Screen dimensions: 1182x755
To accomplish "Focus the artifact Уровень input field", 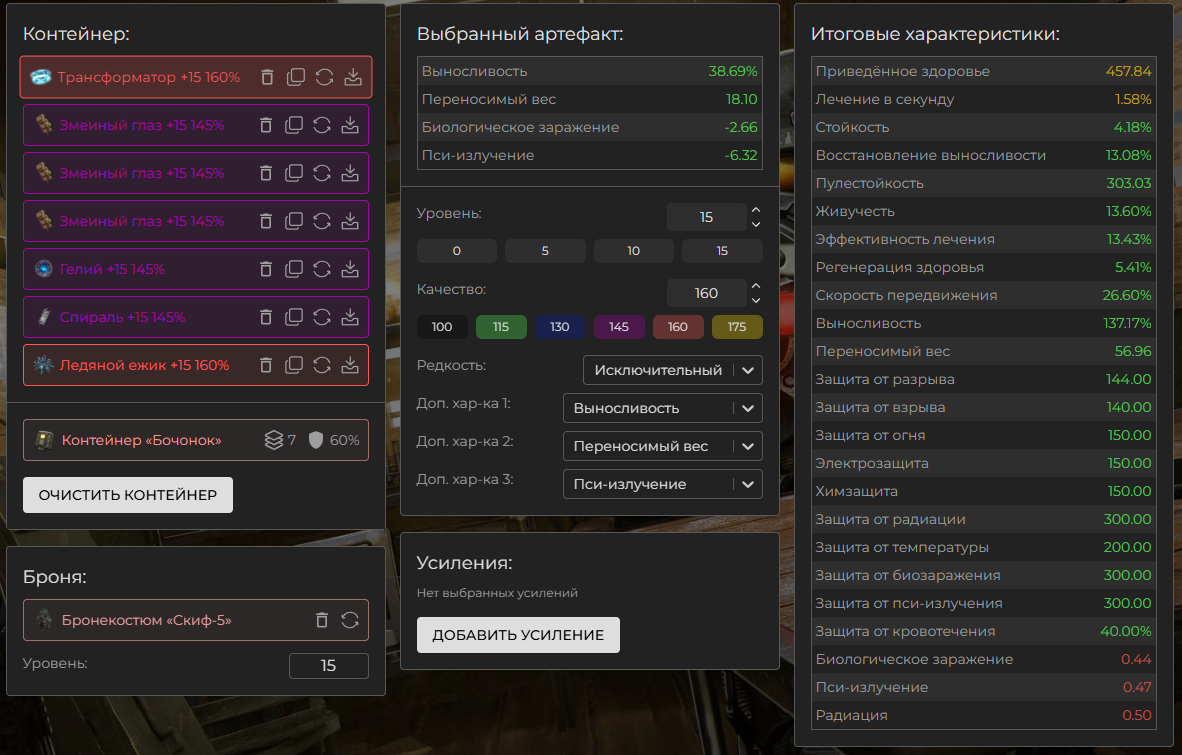I will (706, 217).
